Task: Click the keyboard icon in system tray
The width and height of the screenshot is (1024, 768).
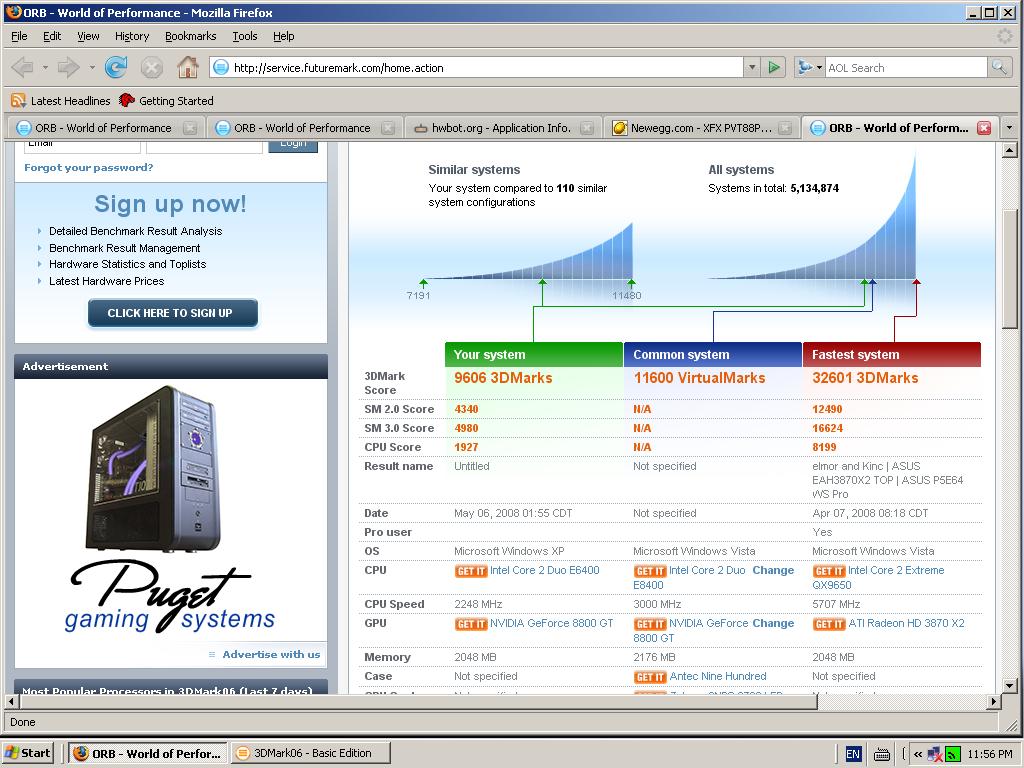Action: click(x=882, y=754)
